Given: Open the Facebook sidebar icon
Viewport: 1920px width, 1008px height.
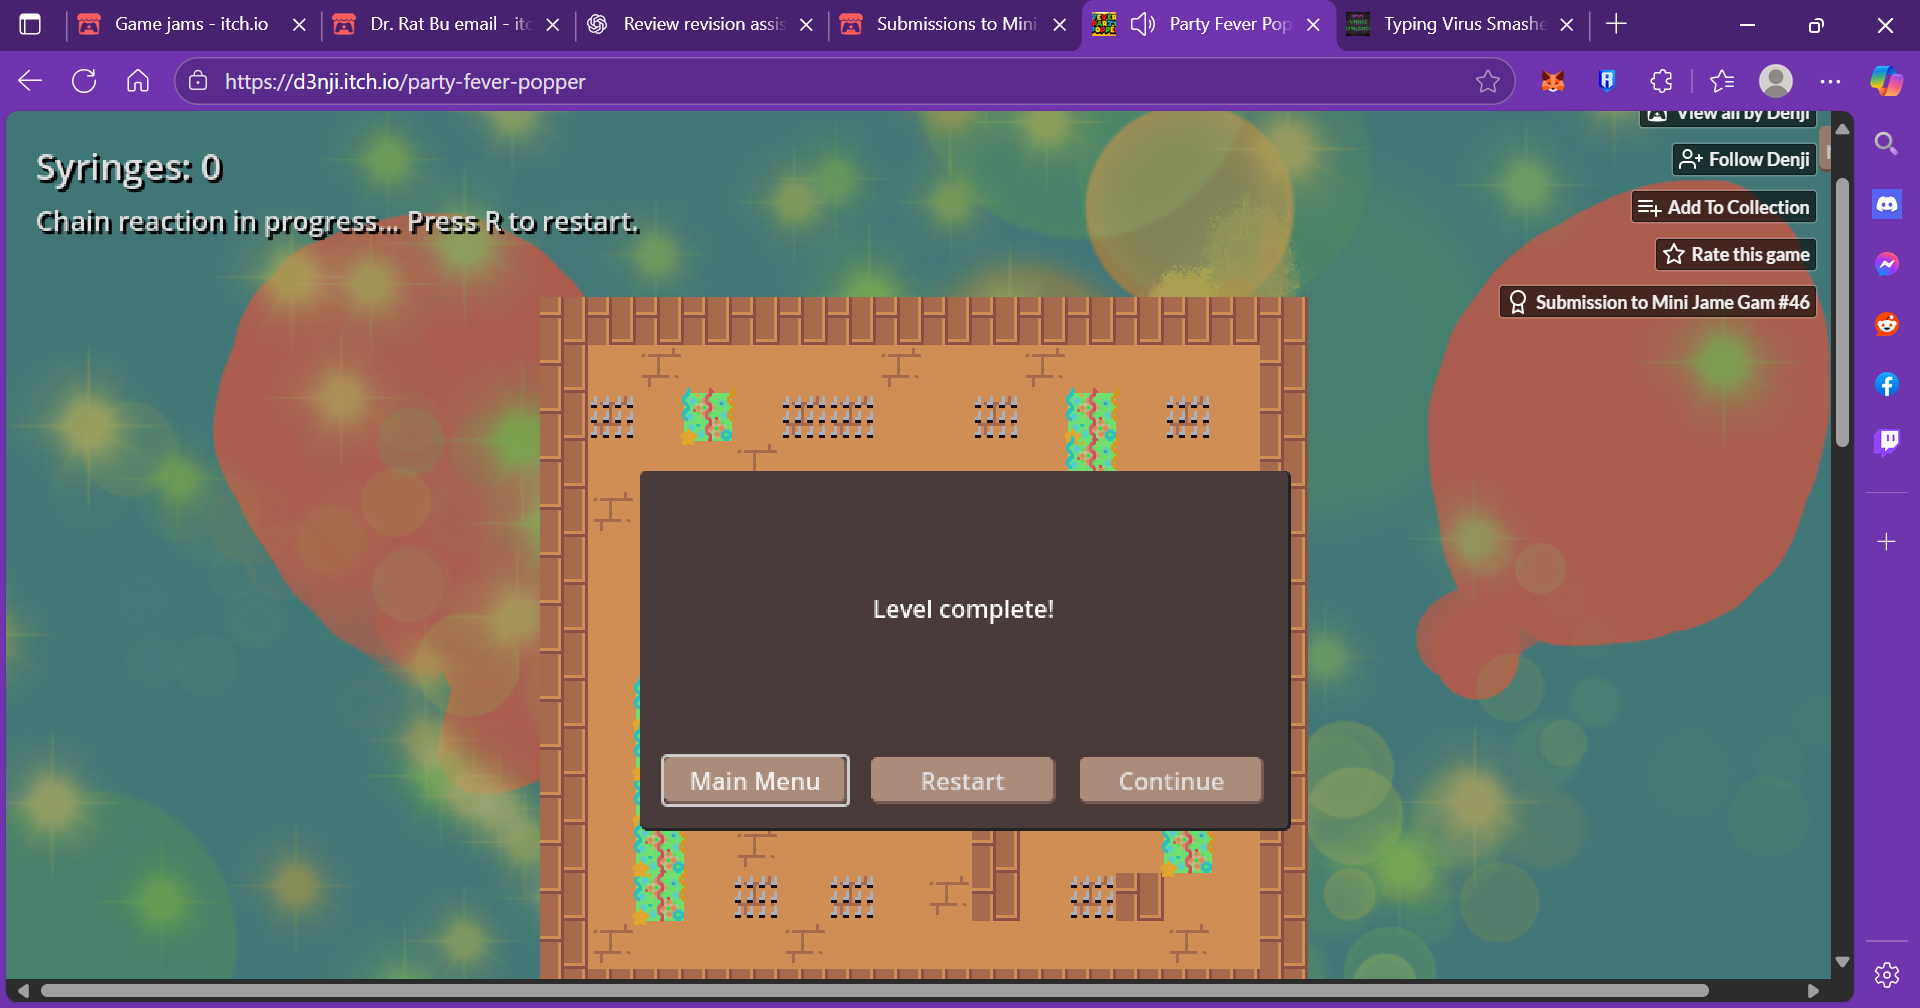Looking at the screenshot, I should click(1886, 384).
